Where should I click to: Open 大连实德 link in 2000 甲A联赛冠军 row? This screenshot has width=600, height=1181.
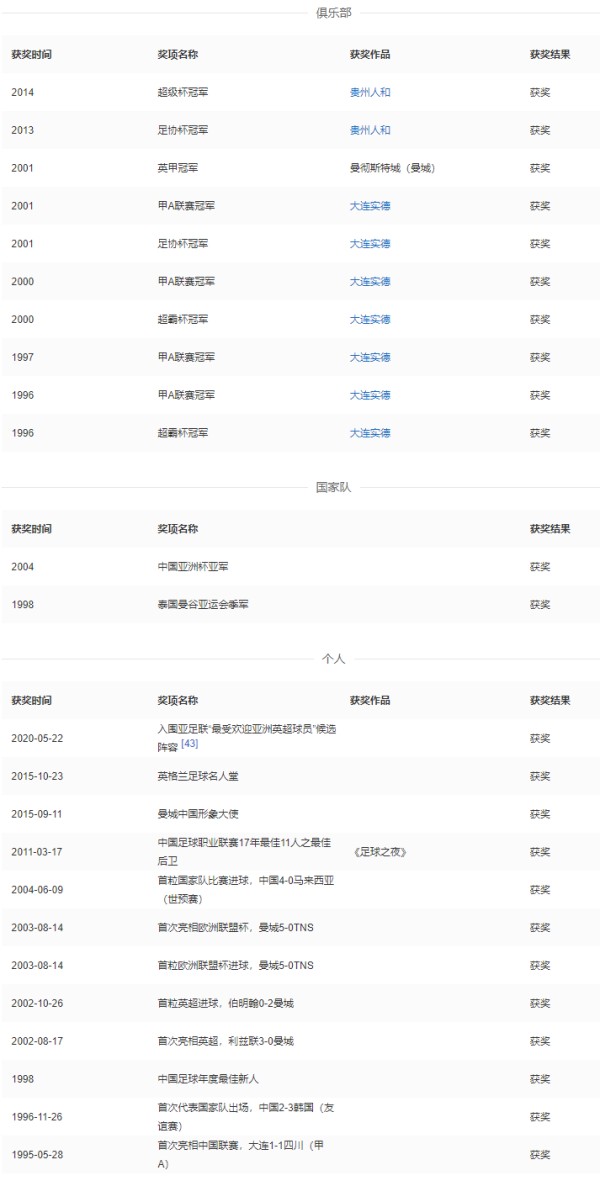click(370, 282)
